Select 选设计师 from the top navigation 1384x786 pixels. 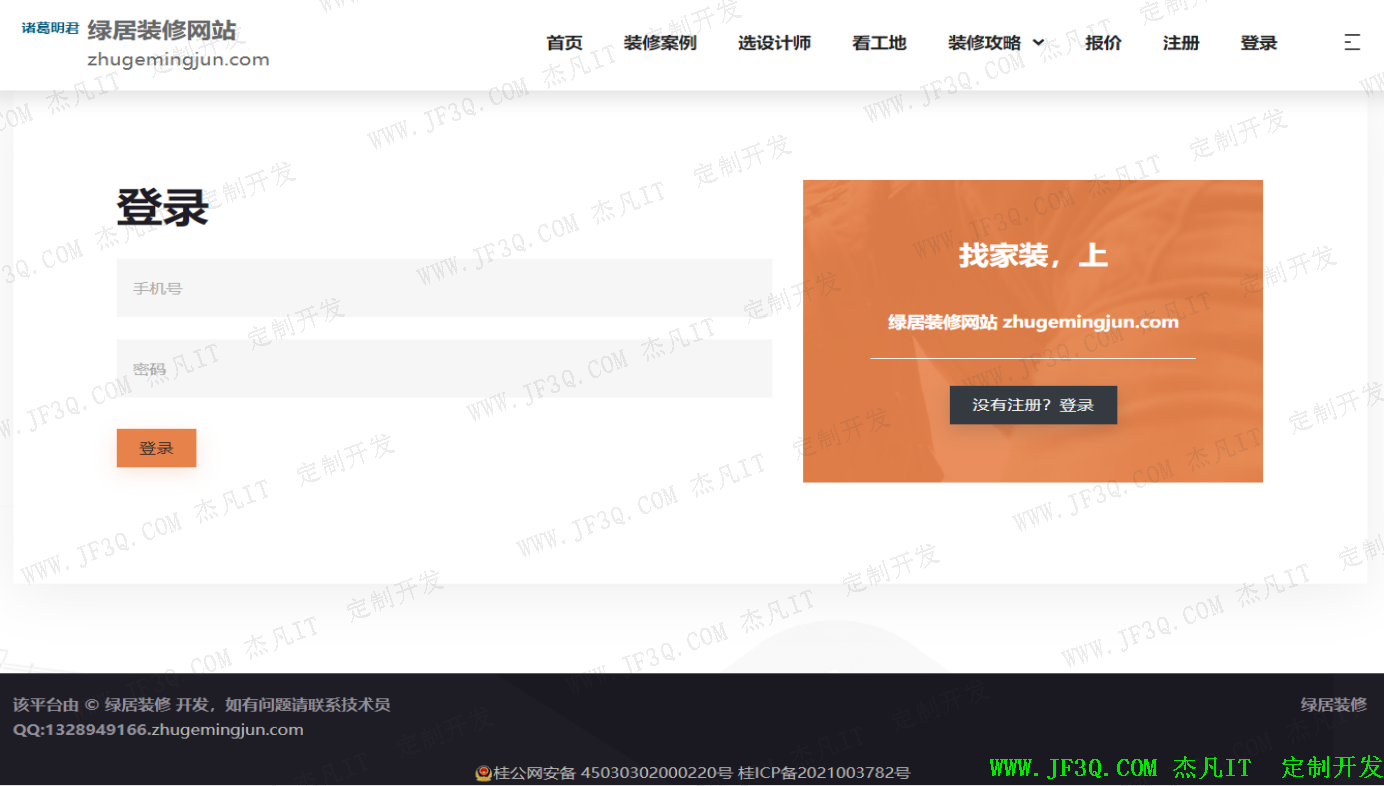tap(774, 43)
